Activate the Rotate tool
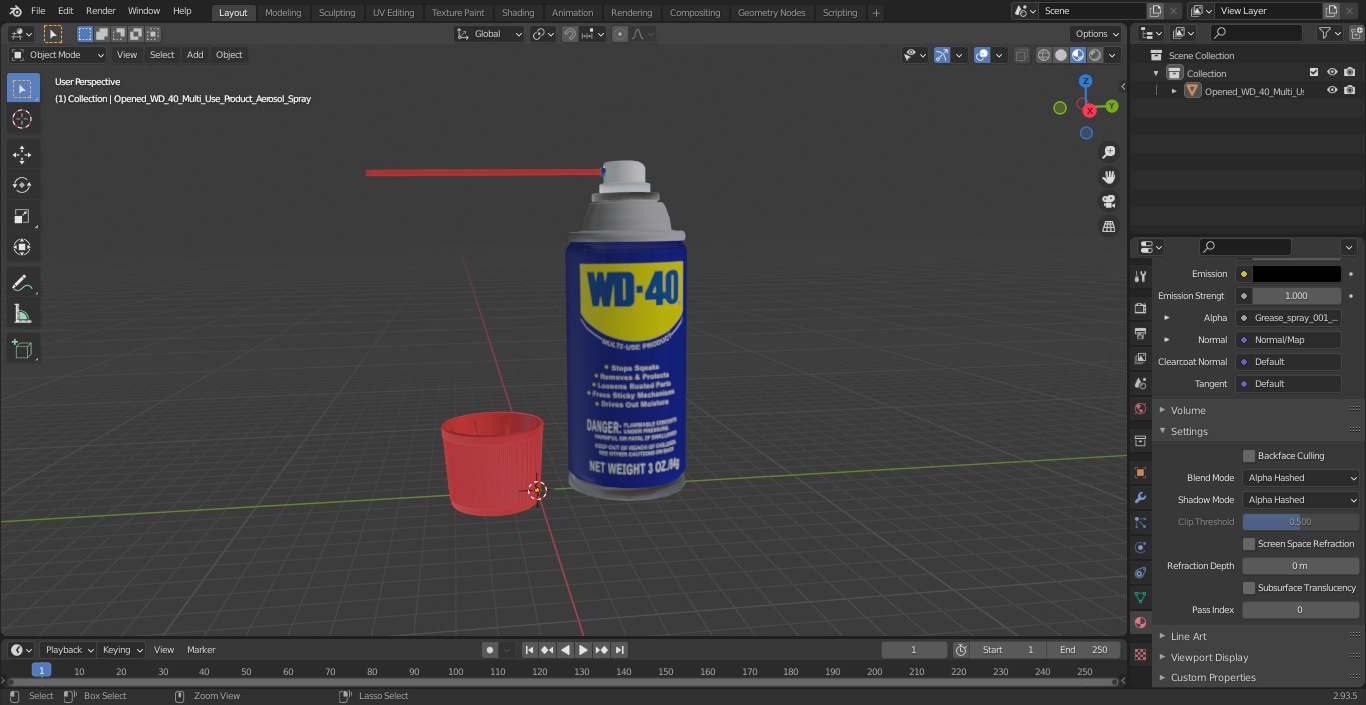 tap(22, 185)
